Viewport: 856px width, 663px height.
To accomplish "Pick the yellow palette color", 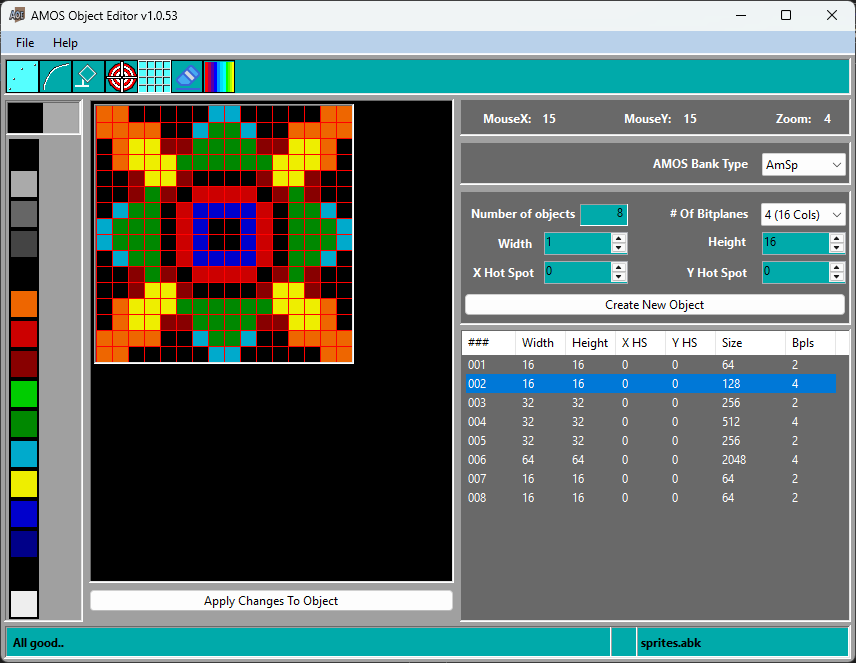I will pyautogui.click(x=24, y=484).
